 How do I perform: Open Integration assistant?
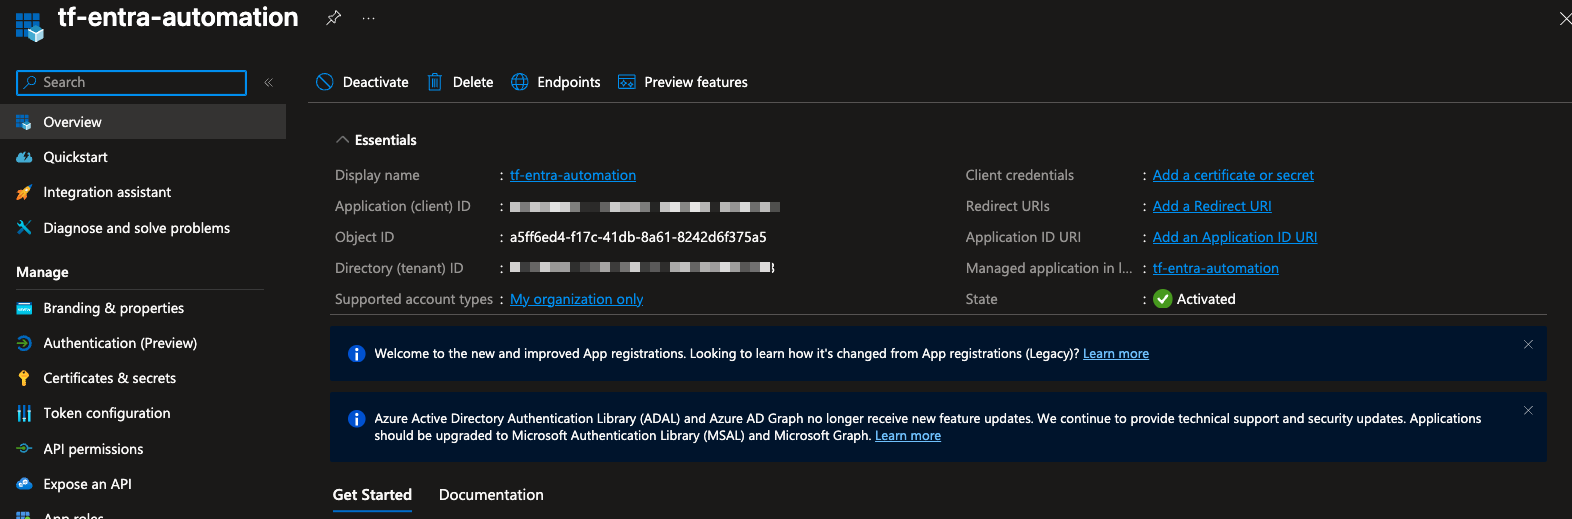click(x=143, y=192)
